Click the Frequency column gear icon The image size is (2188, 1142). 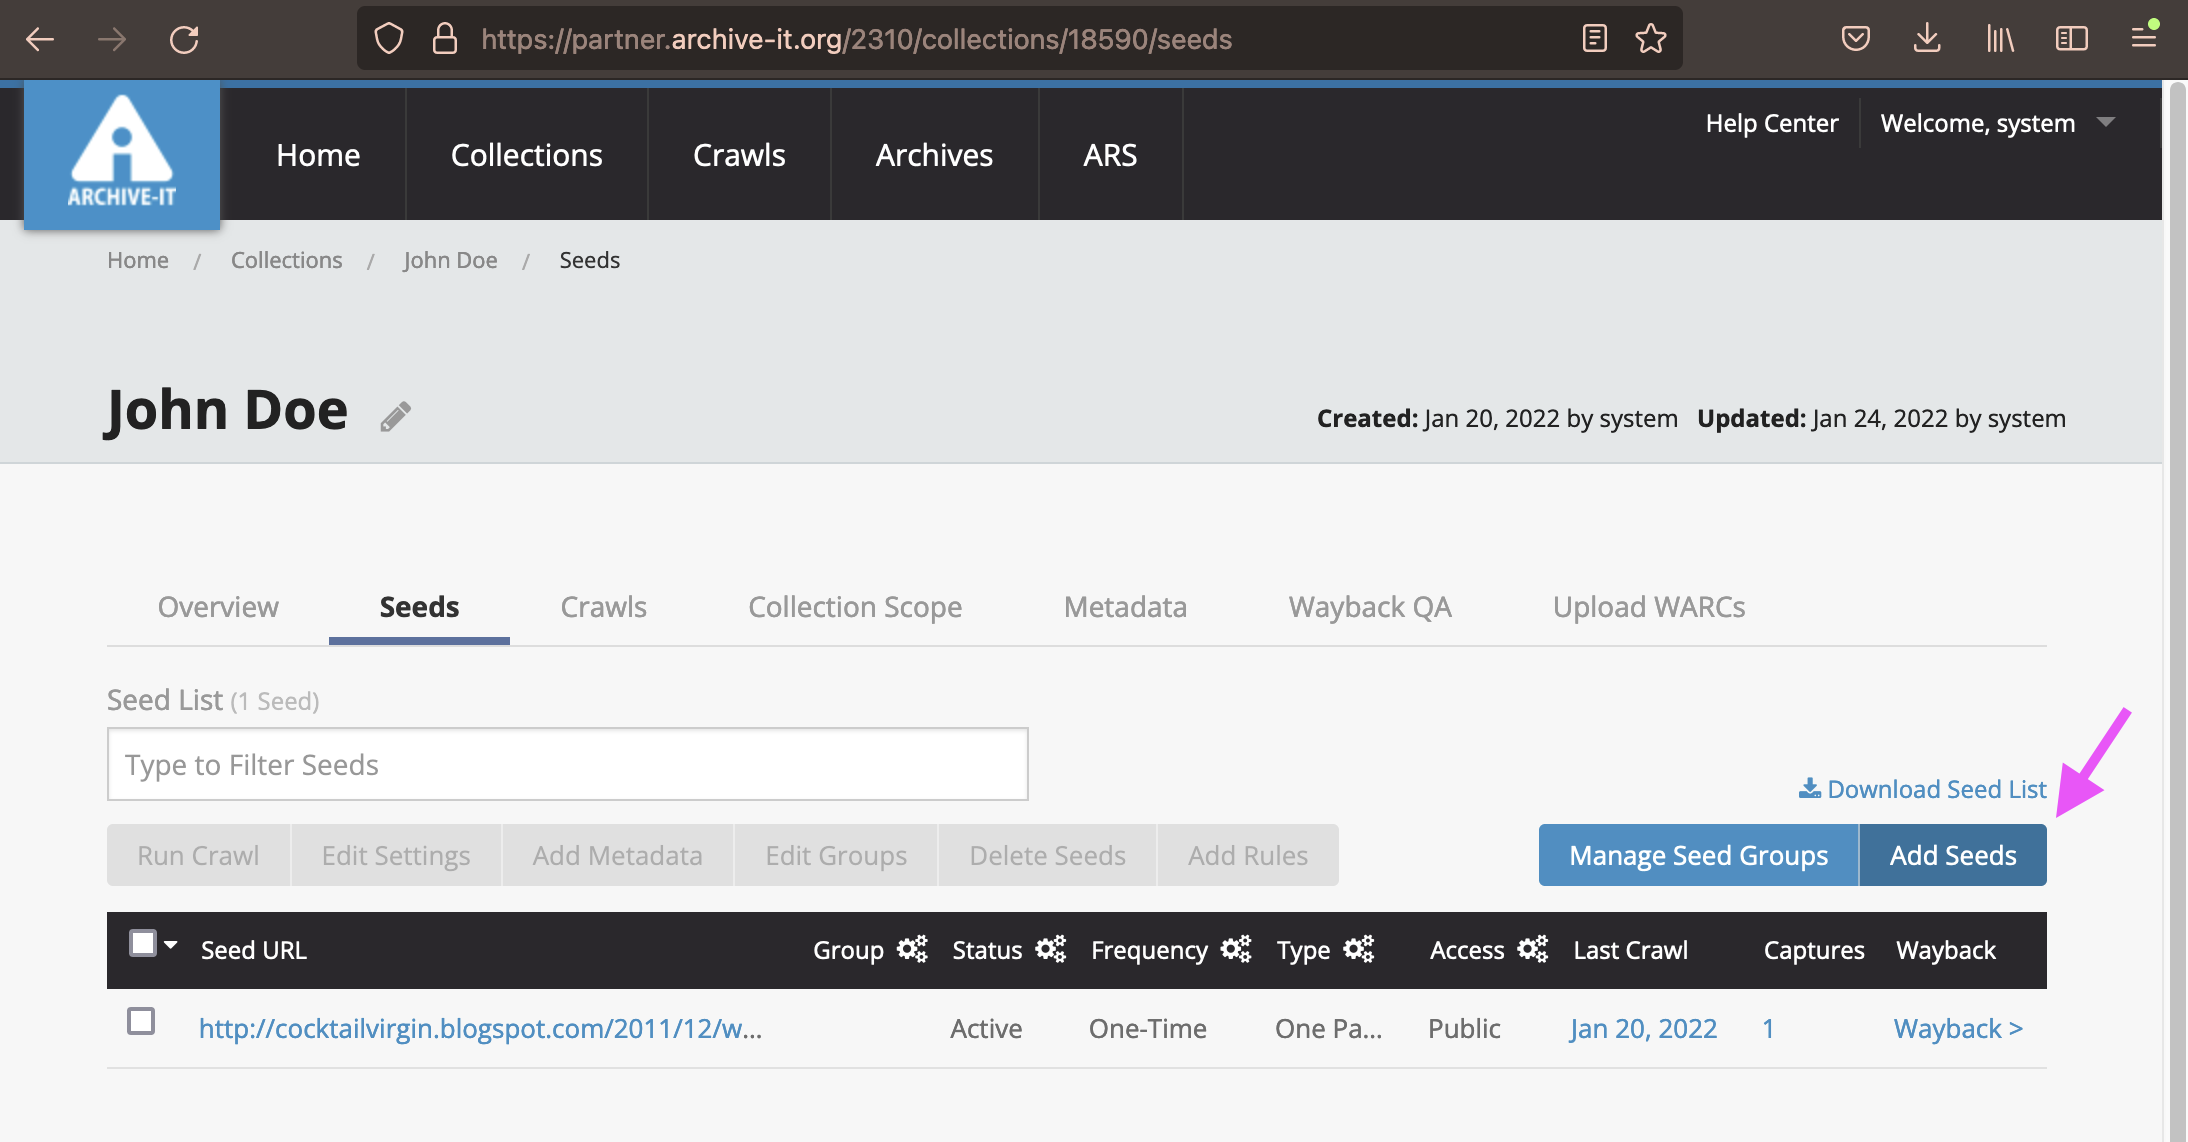click(x=1236, y=949)
